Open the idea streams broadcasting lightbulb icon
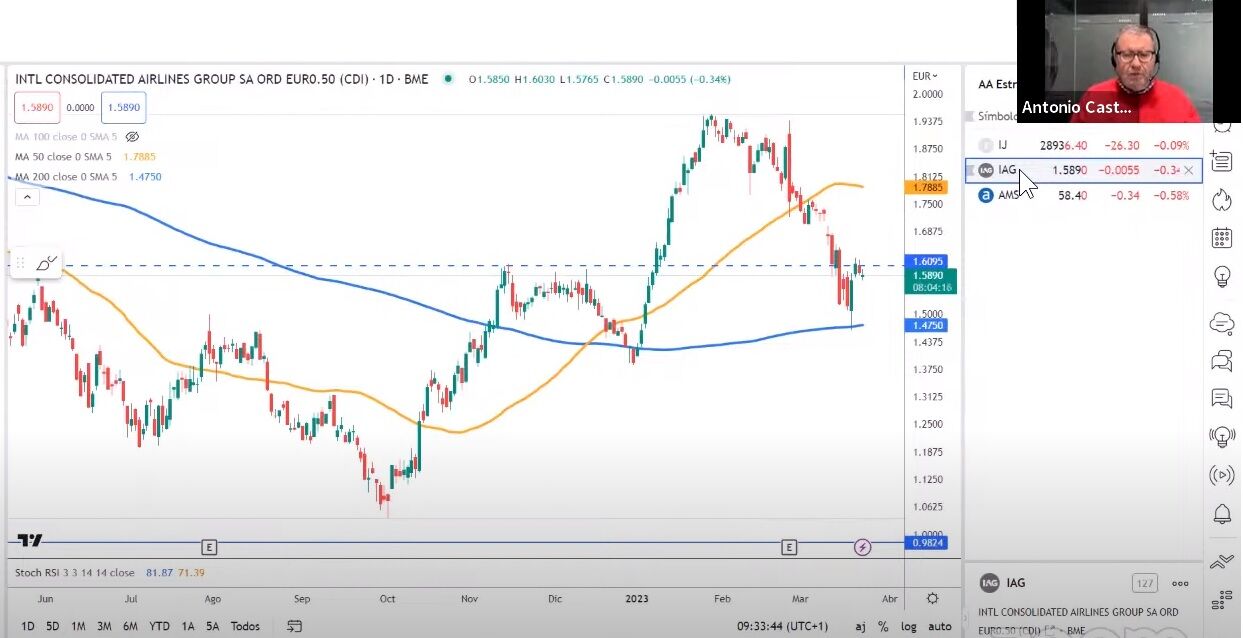The image size is (1243, 638). point(1221,437)
